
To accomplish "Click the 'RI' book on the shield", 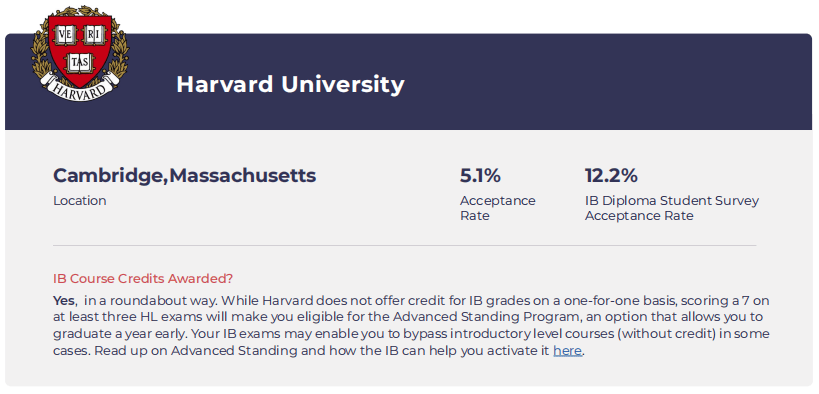I will pos(94,36).
